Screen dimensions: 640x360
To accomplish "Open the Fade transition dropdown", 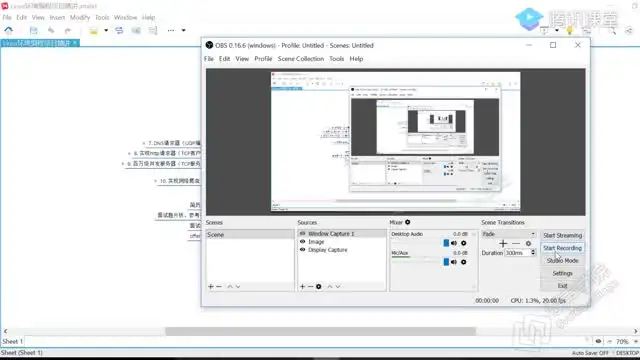I will click(x=509, y=234).
